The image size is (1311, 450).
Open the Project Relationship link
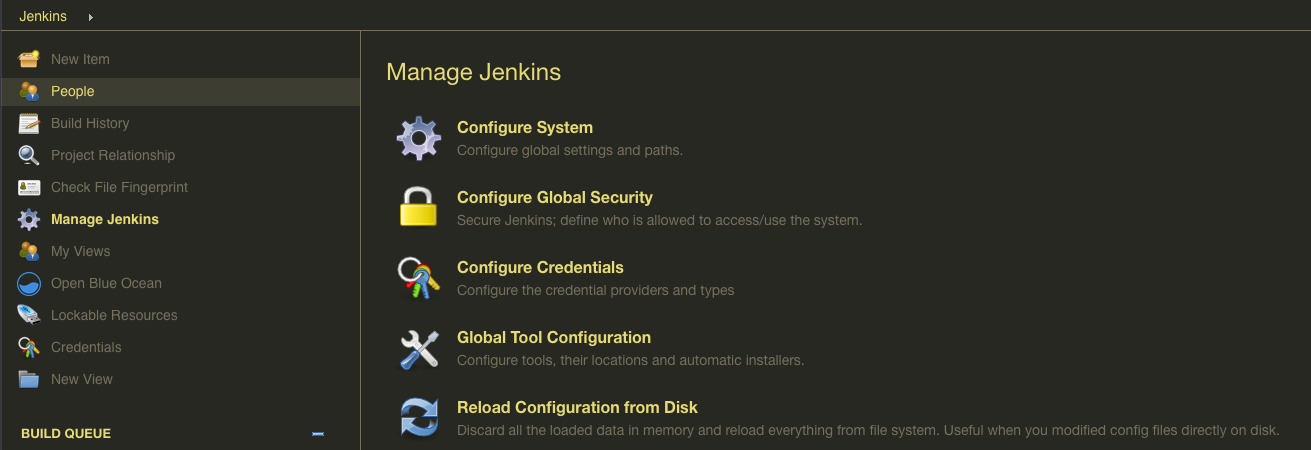pos(113,155)
